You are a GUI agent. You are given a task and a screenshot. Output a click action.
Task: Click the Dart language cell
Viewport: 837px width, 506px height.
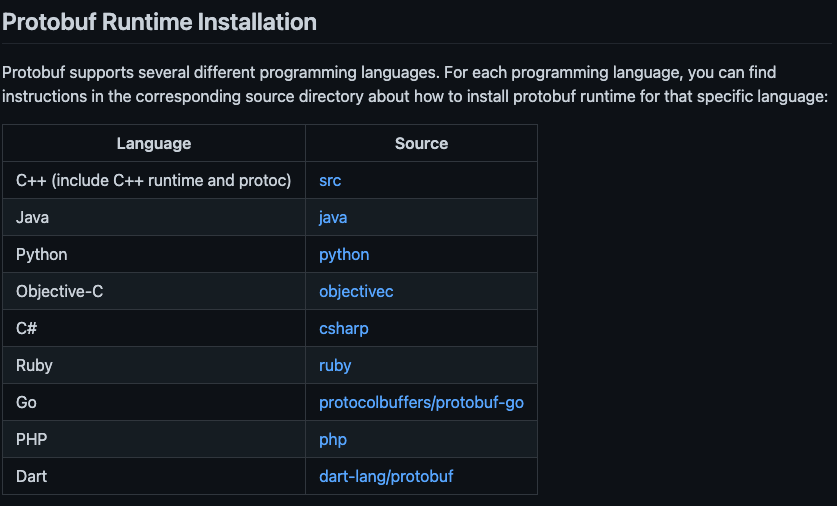(x=32, y=477)
